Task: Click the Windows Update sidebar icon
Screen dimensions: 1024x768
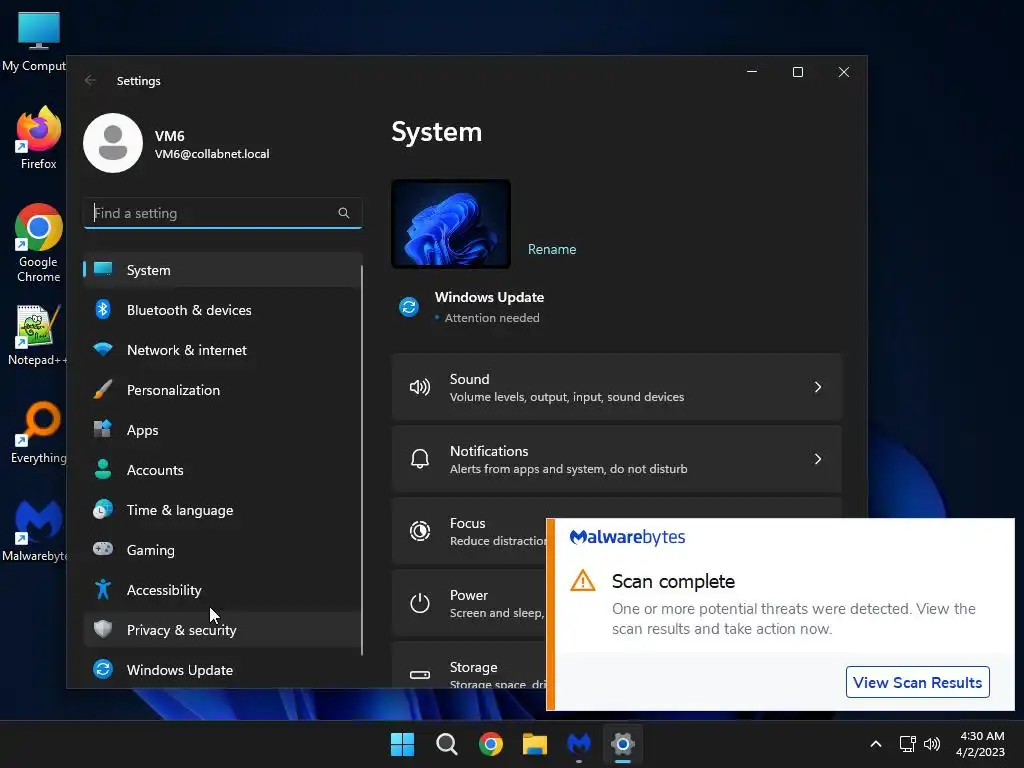Action: pos(103,669)
